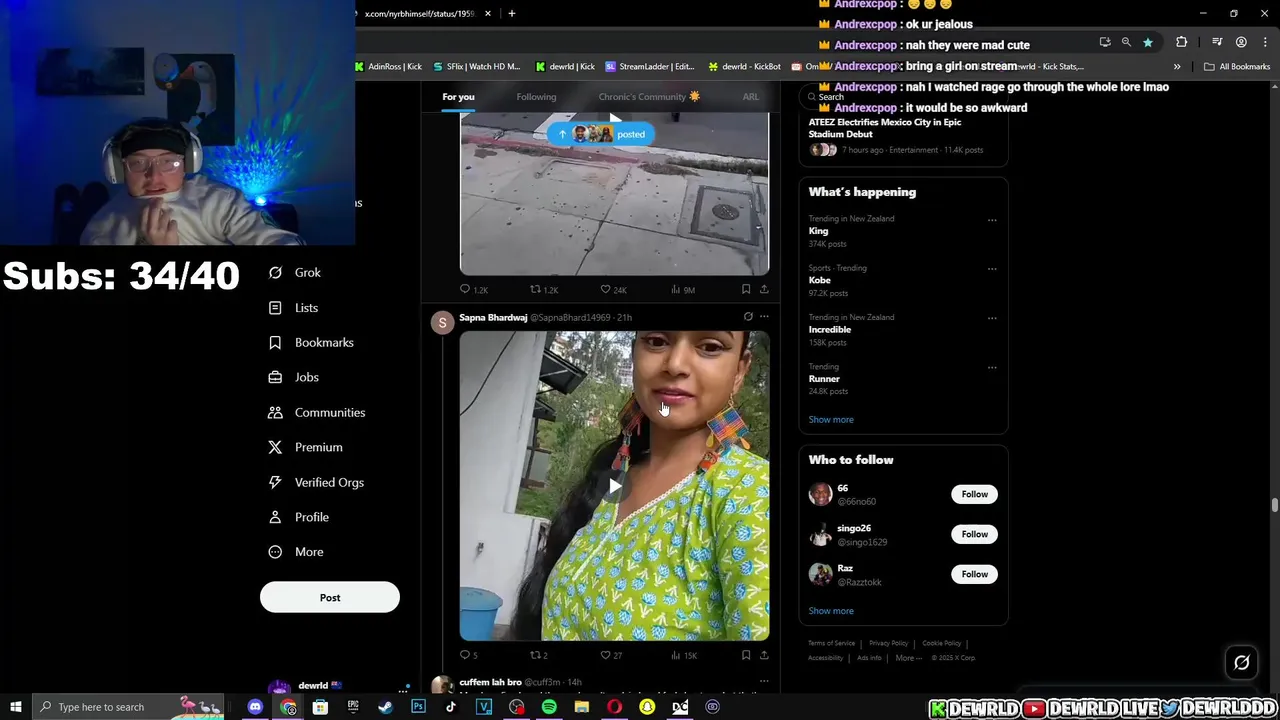The height and width of the screenshot is (720, 1280).
Task: Show new posts via the 'posted' pill
Action: pyautogui.click(x=601, y=134)
